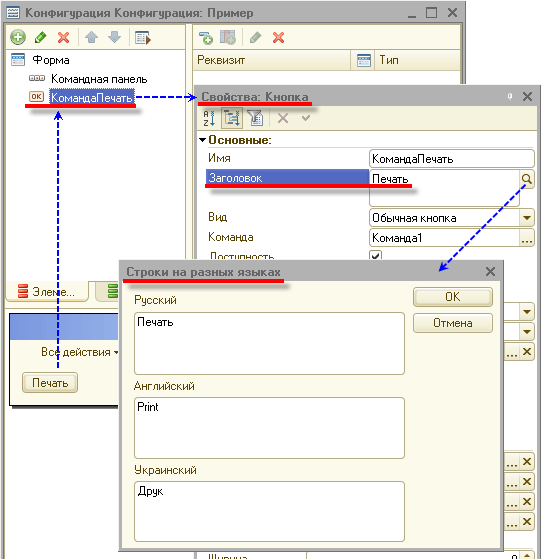Screen dimensions: 541x559
Task: Open magnifier lookup next to the Заголовок field
Action: [x=527, y=179]
